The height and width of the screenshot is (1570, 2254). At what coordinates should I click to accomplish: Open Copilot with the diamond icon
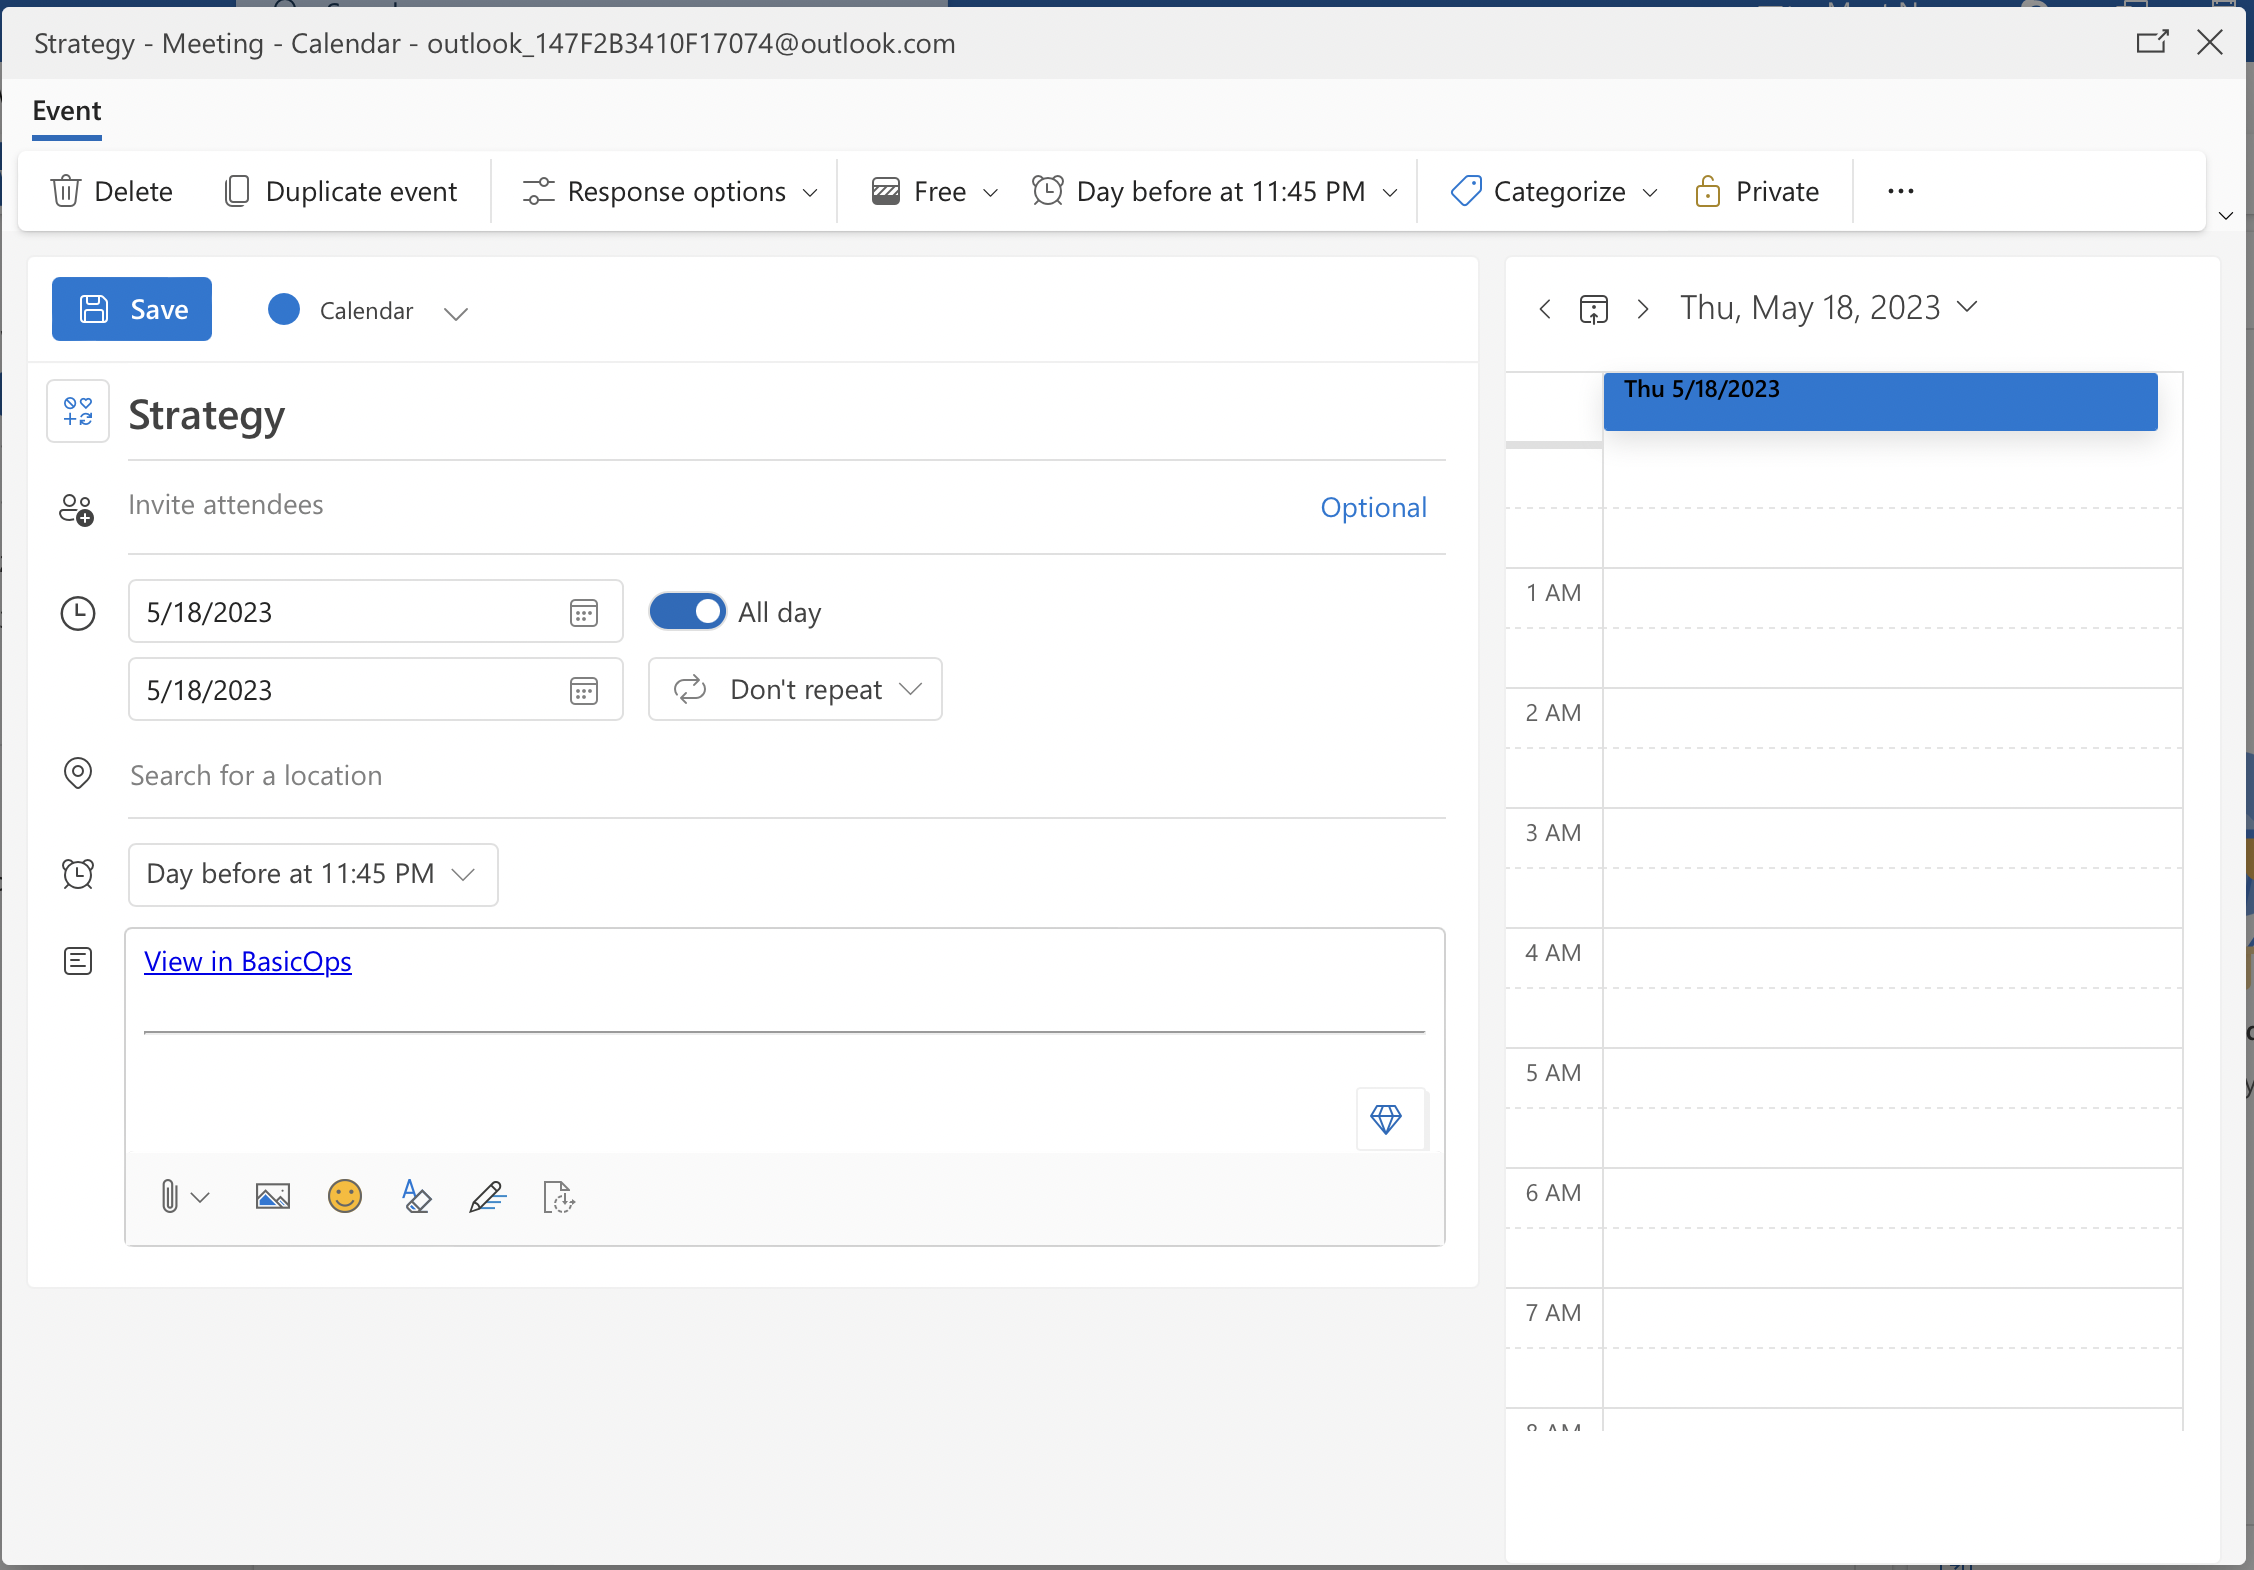click(1389, 1120)
